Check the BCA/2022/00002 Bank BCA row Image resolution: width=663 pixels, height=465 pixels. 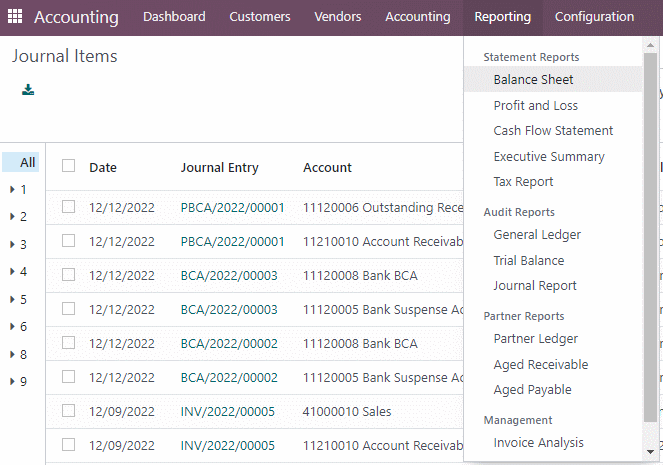pyautogui.click(x=68, y=342)
